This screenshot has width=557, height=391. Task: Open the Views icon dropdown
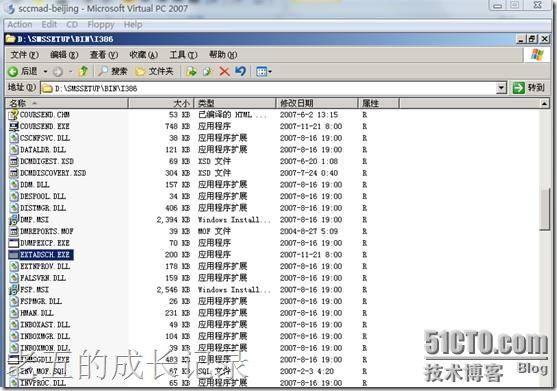tap(264, 72)
